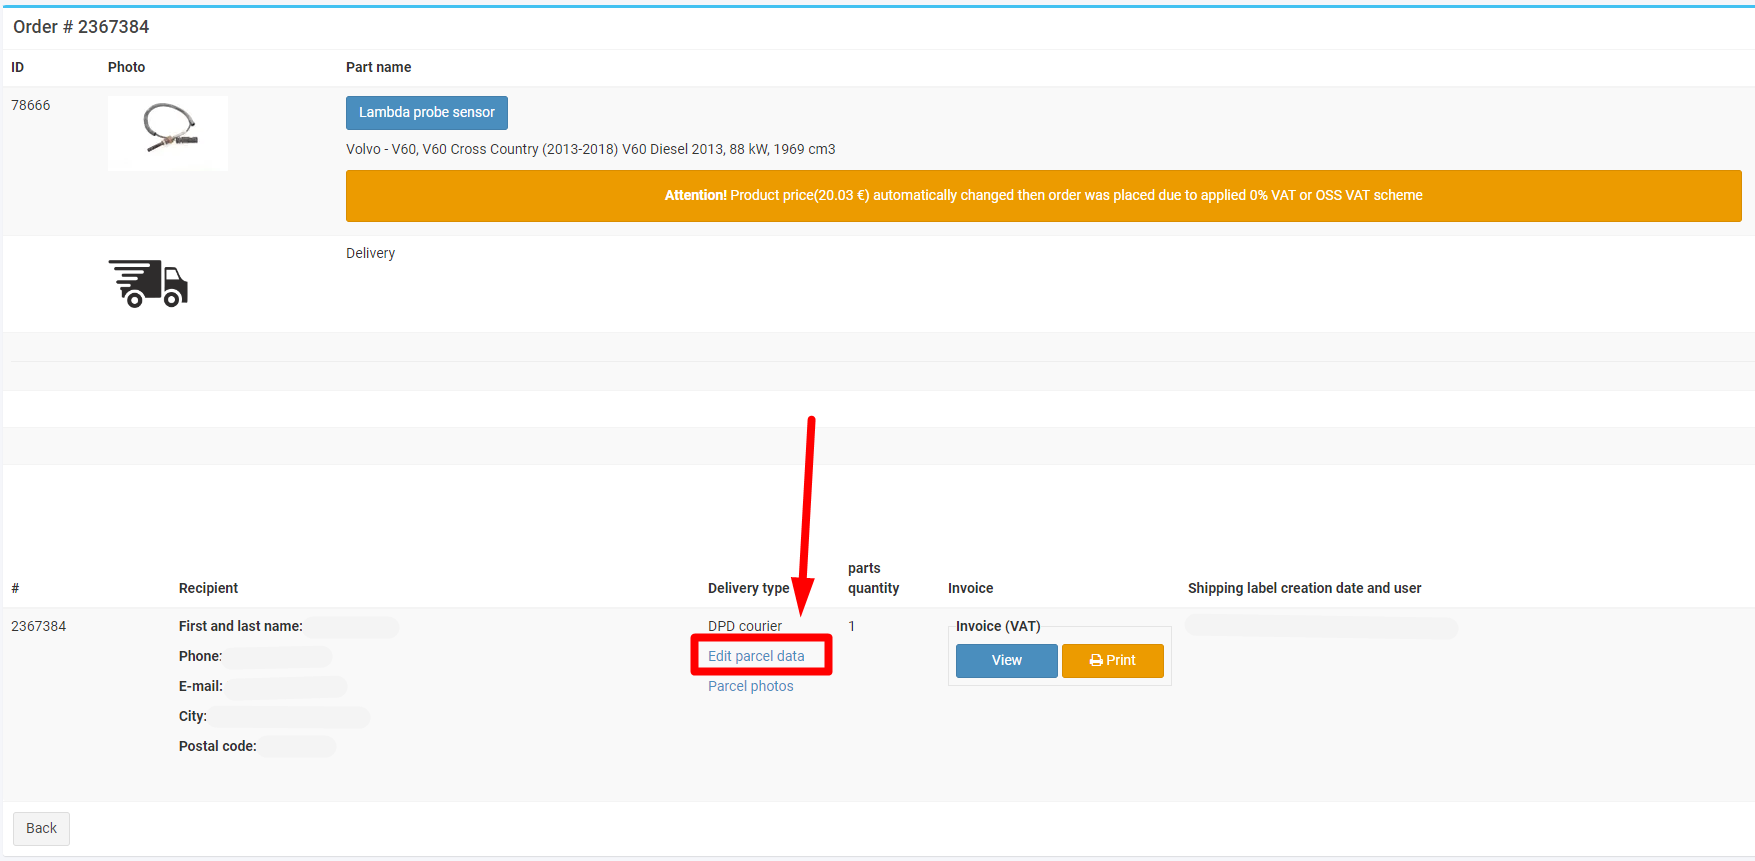The image size is (1755, 861).
Task: Open the lambda probe sensor photo thumbnail
Action: coord(168,133)
